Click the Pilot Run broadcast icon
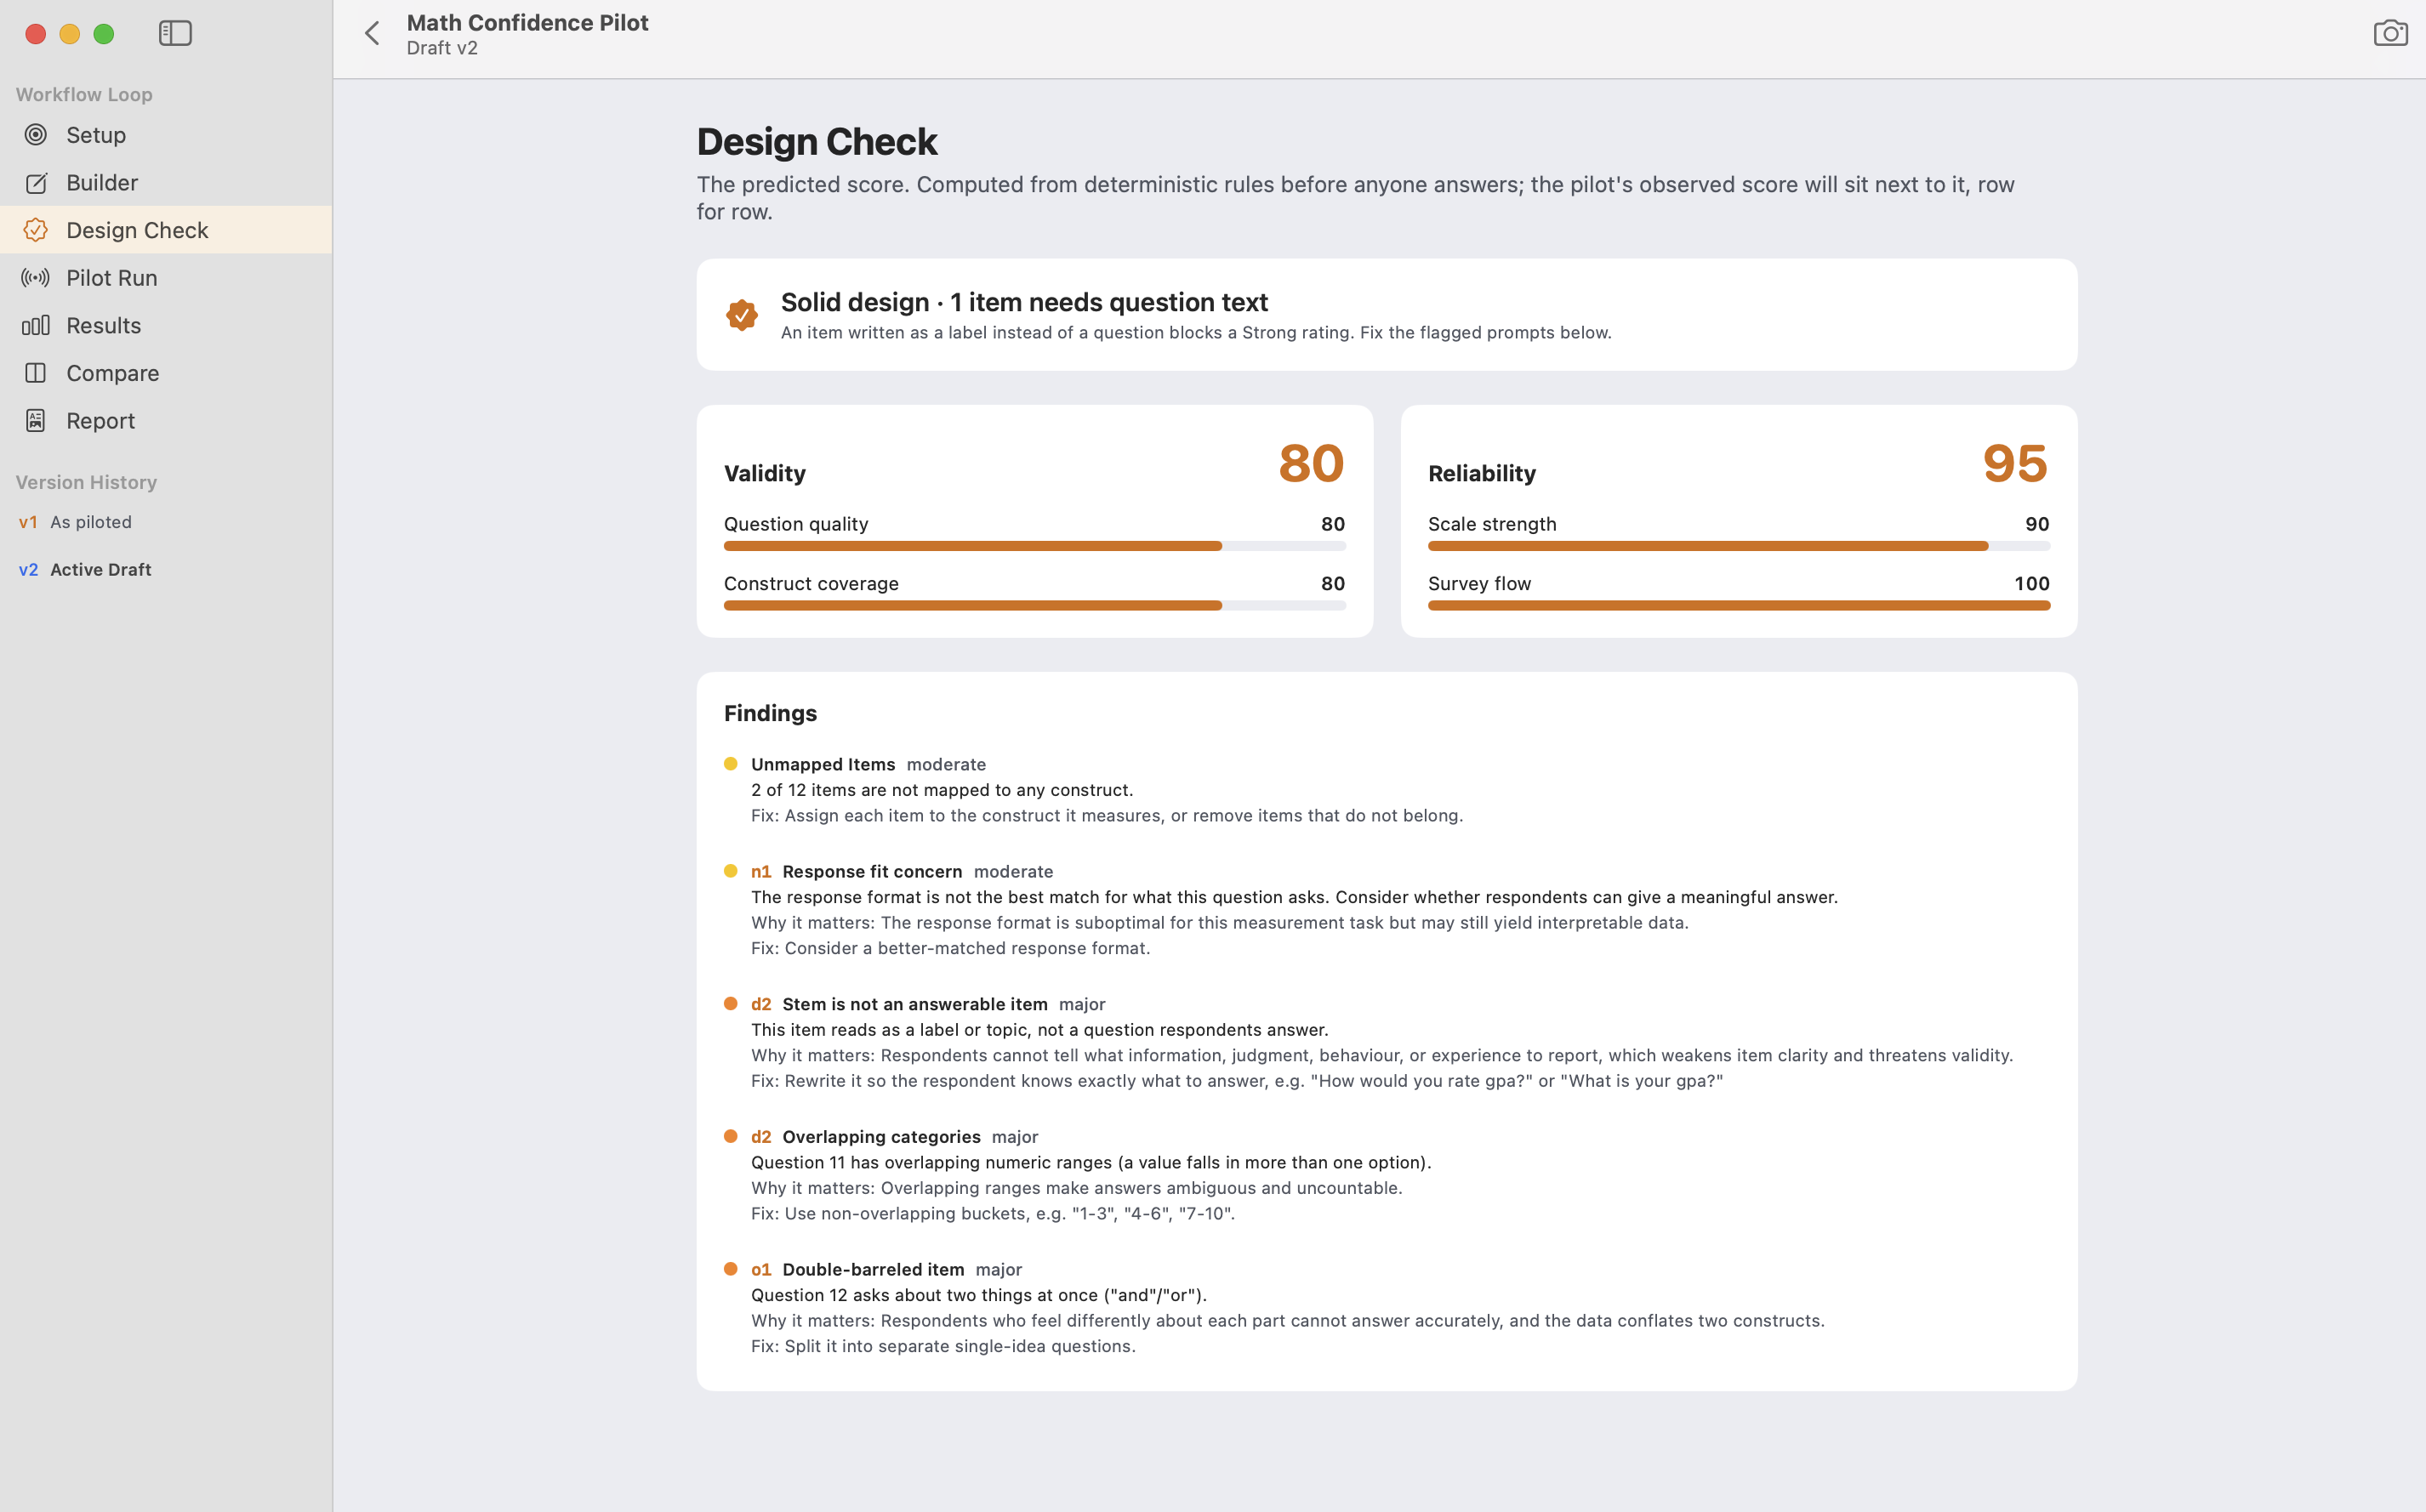This screenshot has height=1512, width=2426. click(36, 278)
